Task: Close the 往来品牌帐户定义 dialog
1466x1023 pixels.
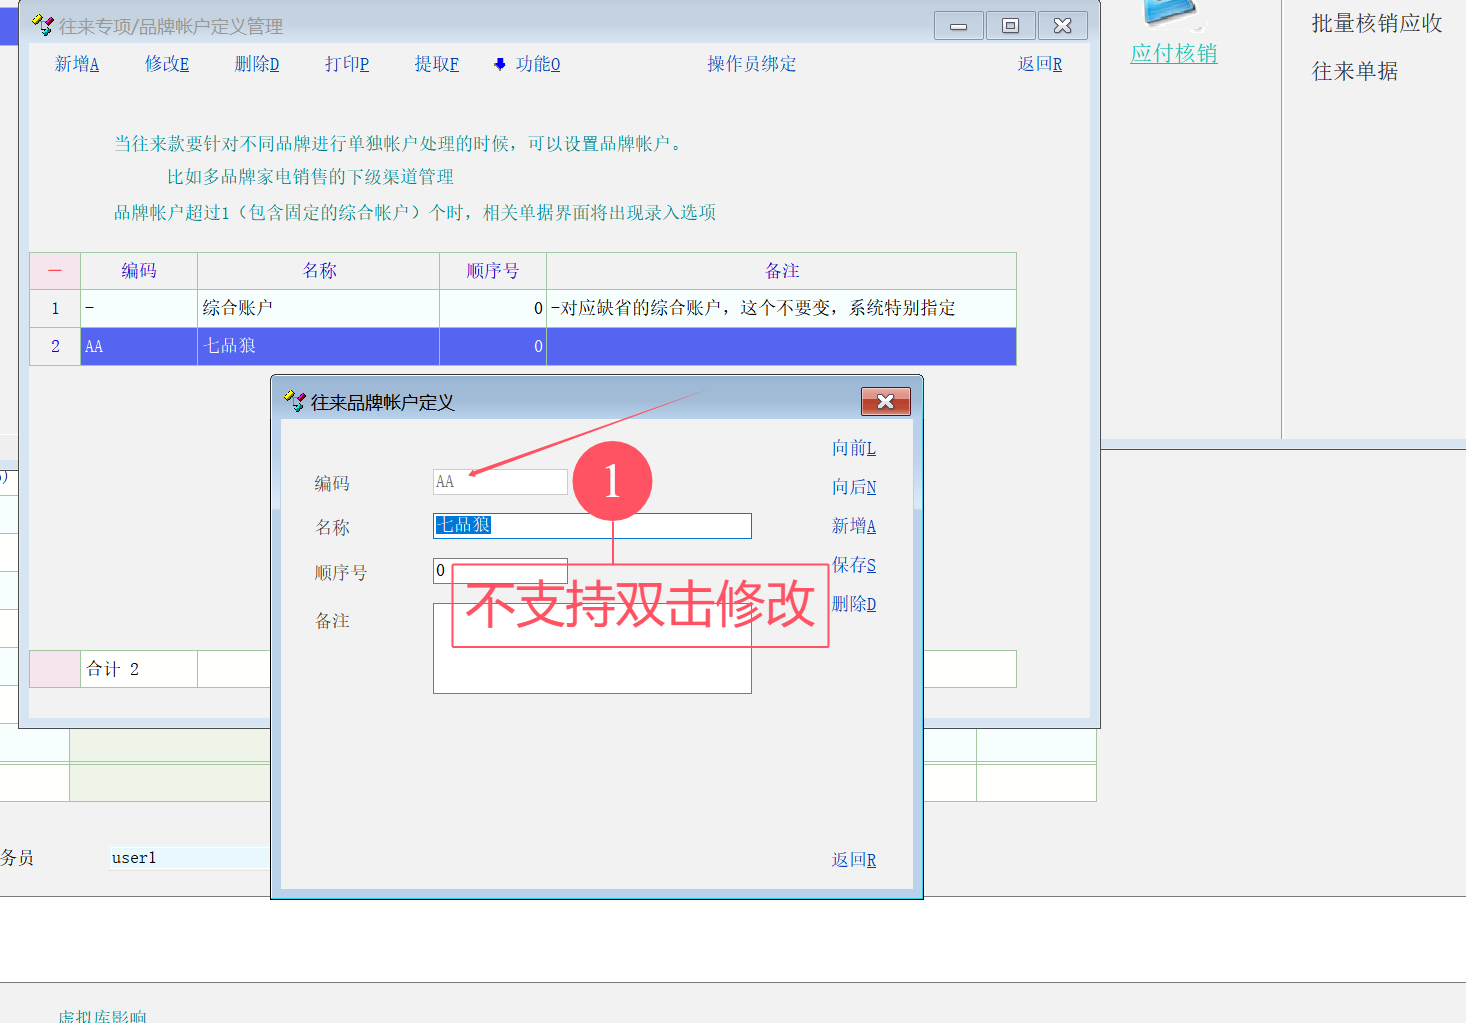Action: coord(885,402)
